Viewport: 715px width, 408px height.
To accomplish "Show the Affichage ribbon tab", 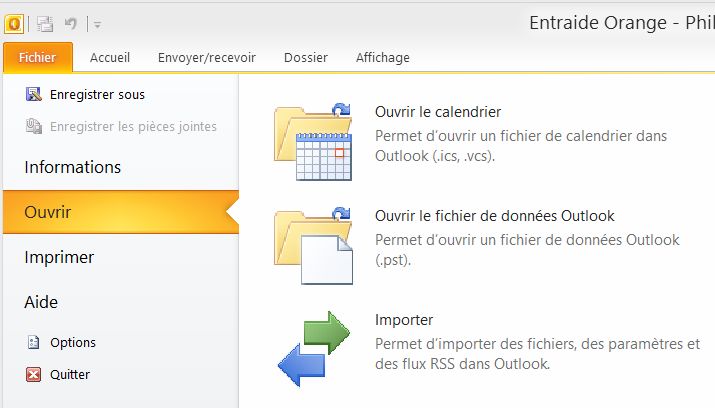I will (x=383, y=58).
